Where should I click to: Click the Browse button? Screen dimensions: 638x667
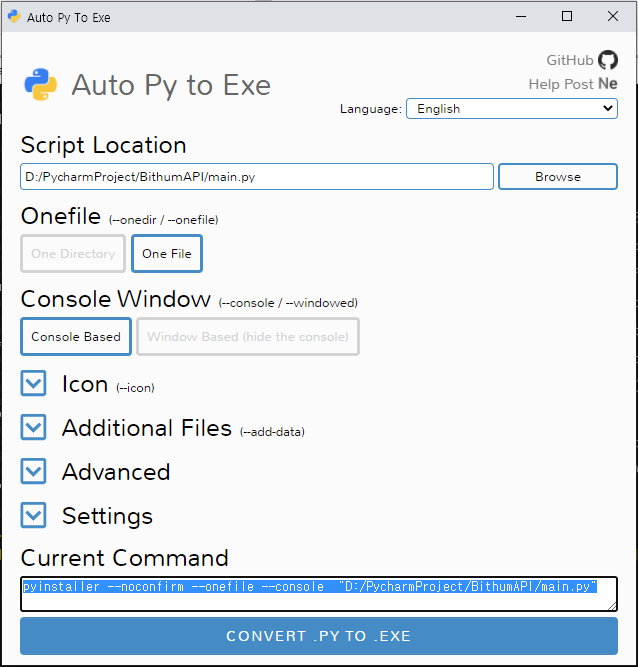pyautogui.click(x=558, y=177)
